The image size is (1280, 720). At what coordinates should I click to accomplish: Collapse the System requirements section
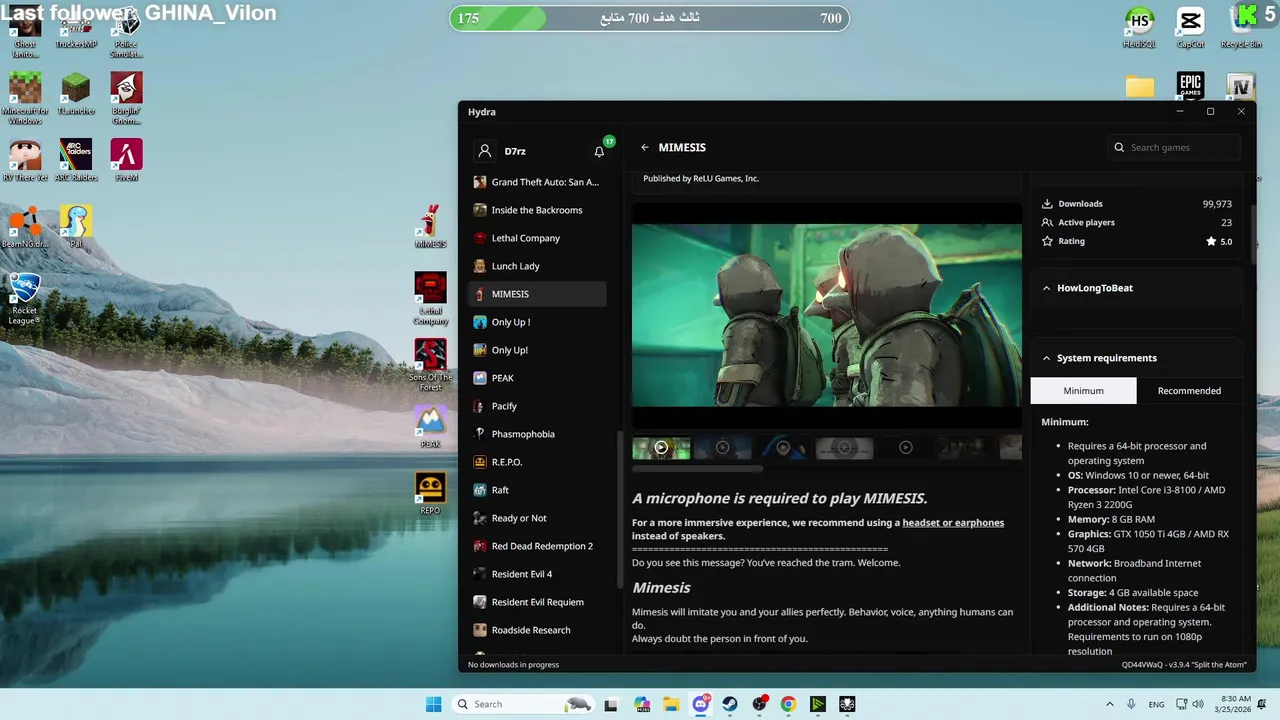point(1047,358)
